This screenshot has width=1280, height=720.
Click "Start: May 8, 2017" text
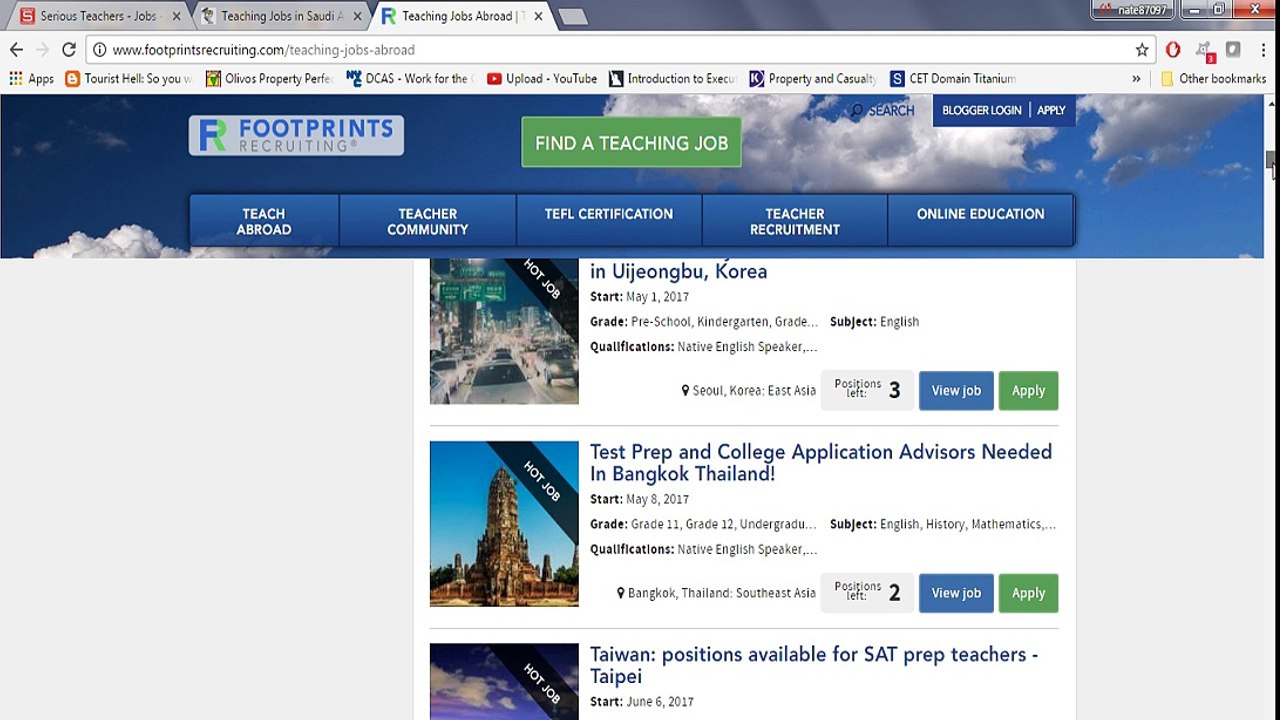[639, 499]
